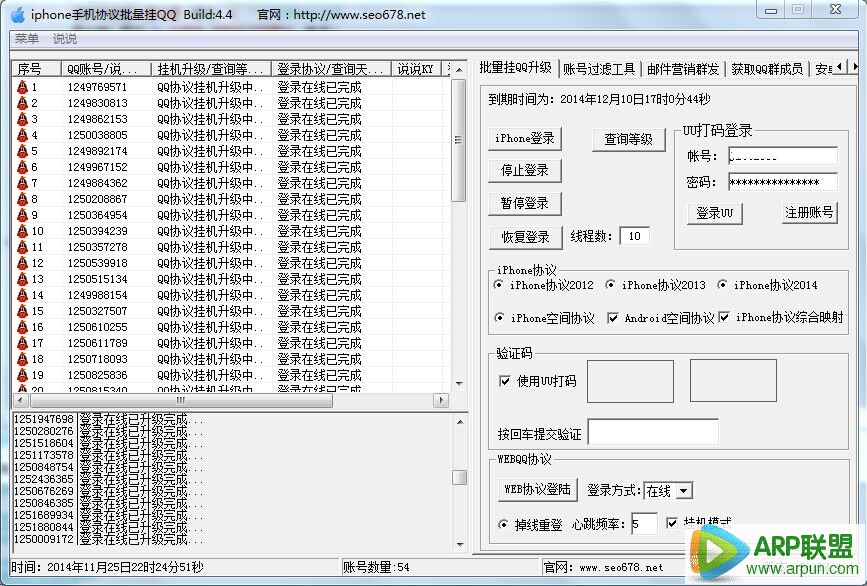Image resolution: width=867 pixels, height=586 pixels.
Task: Select the iPhone协议2012 radio button
Action: tap(498, 285)
